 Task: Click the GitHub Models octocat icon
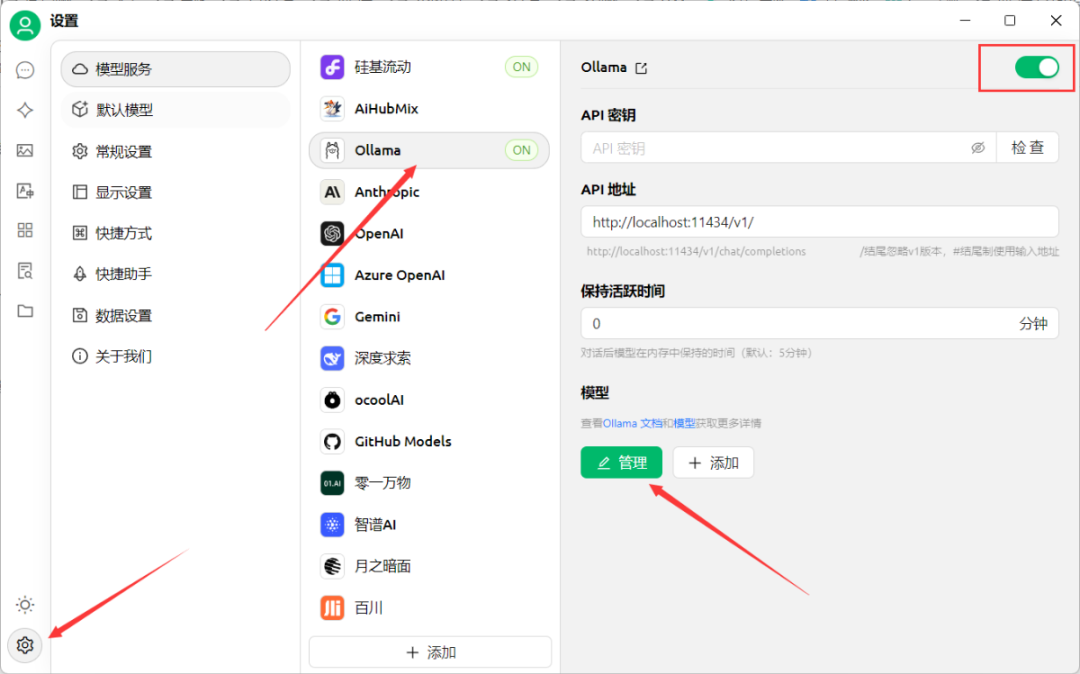point(332,441)
